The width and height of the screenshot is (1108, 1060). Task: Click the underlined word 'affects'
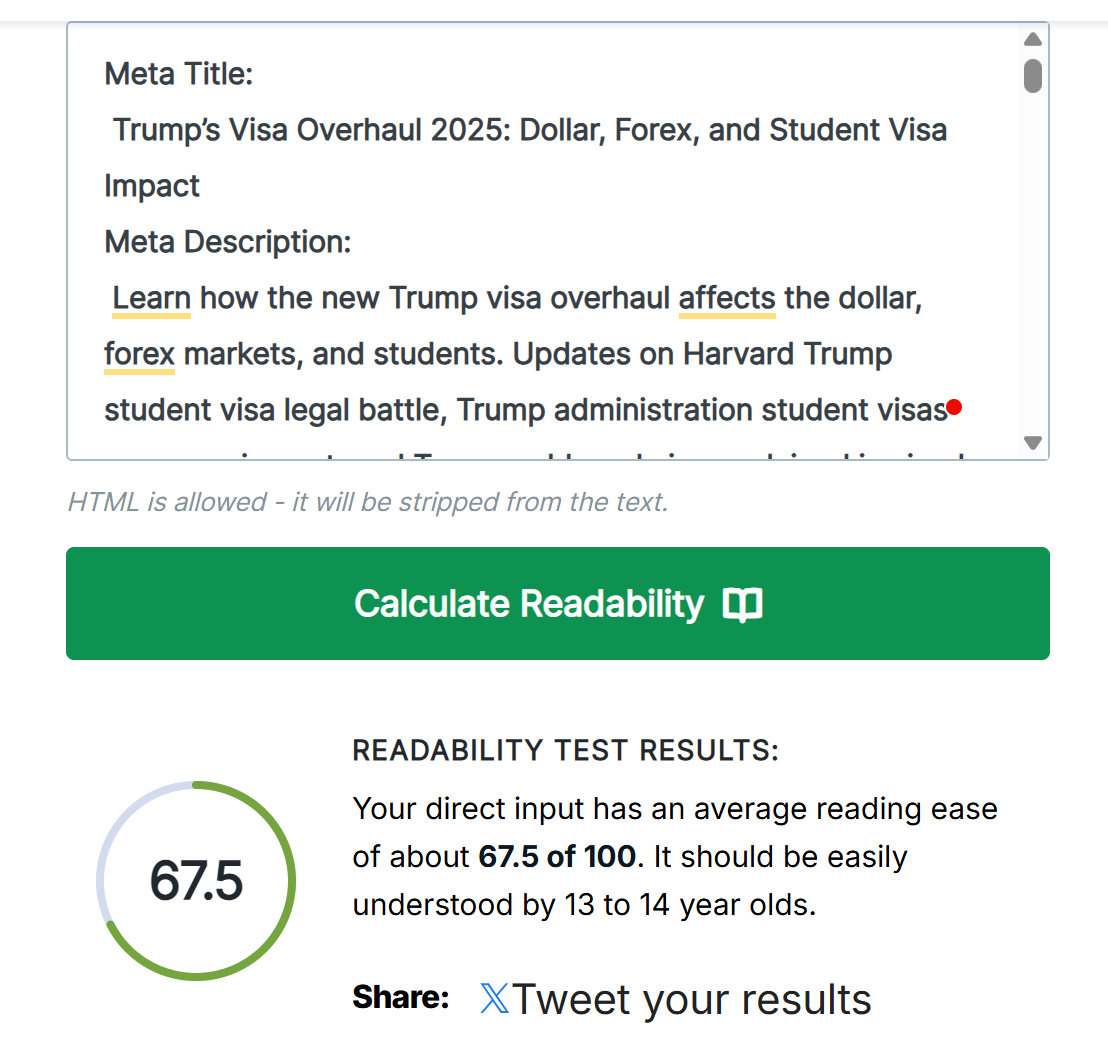[x=727, y=298]
